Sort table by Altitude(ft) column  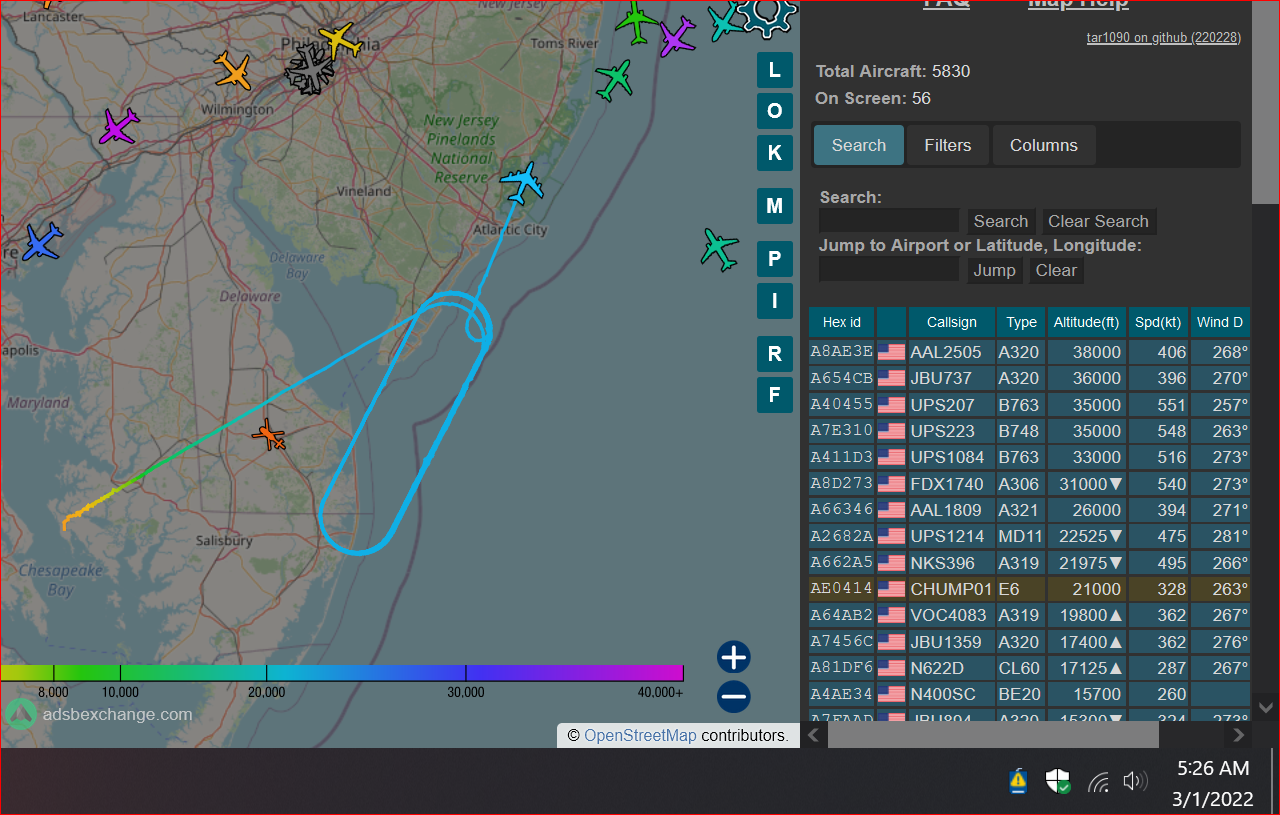click(1086, 322)
